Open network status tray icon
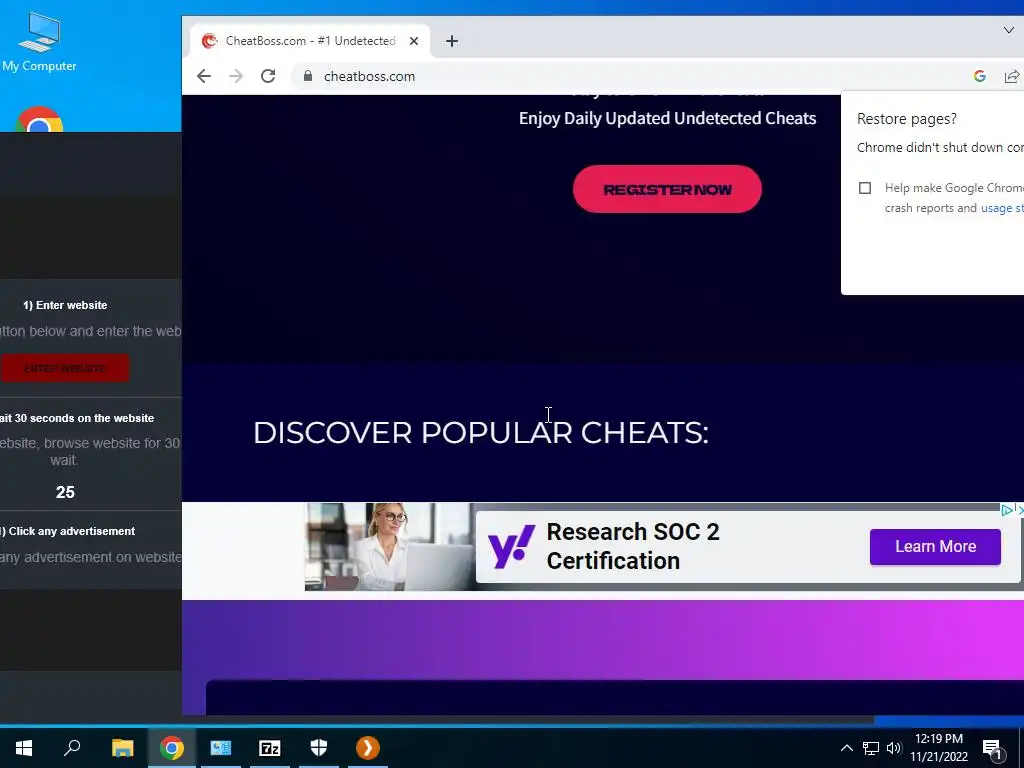This screenshot has width=1024, height=768. click(x=871, y=748)
